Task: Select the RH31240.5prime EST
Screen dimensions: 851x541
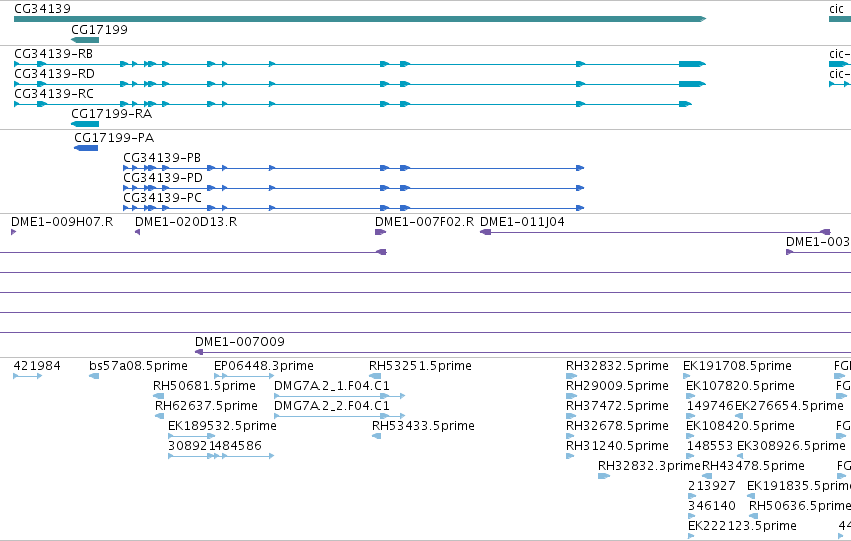Action: point(570,456)
